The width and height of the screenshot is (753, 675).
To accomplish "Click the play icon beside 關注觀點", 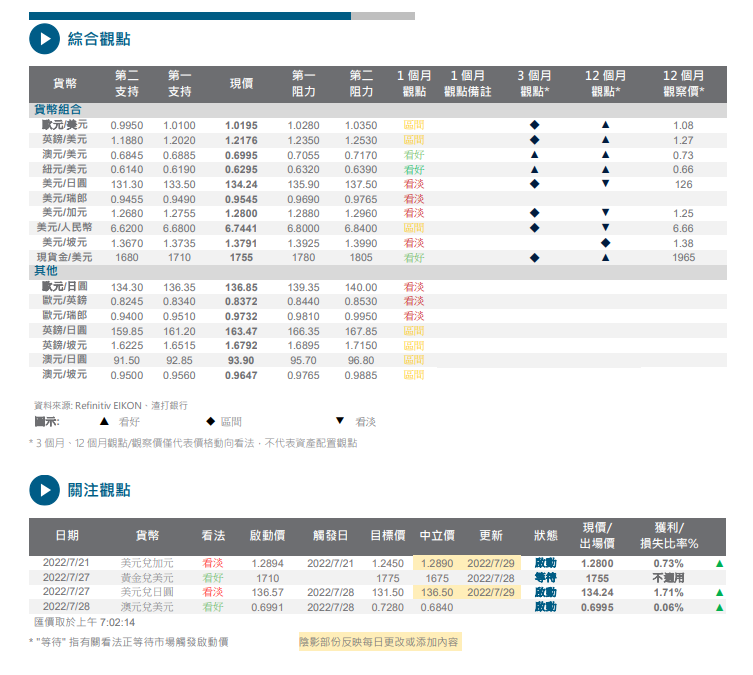I will [44, 490].
